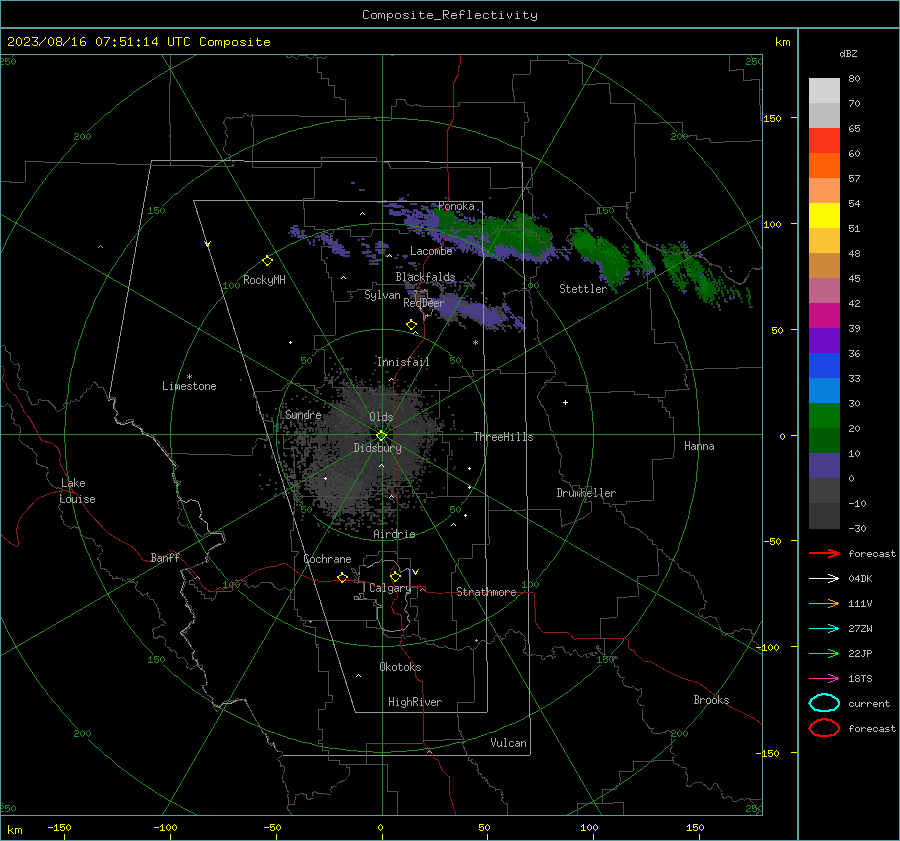
Task: Select the Strathmore label
Action: point(486,592)
